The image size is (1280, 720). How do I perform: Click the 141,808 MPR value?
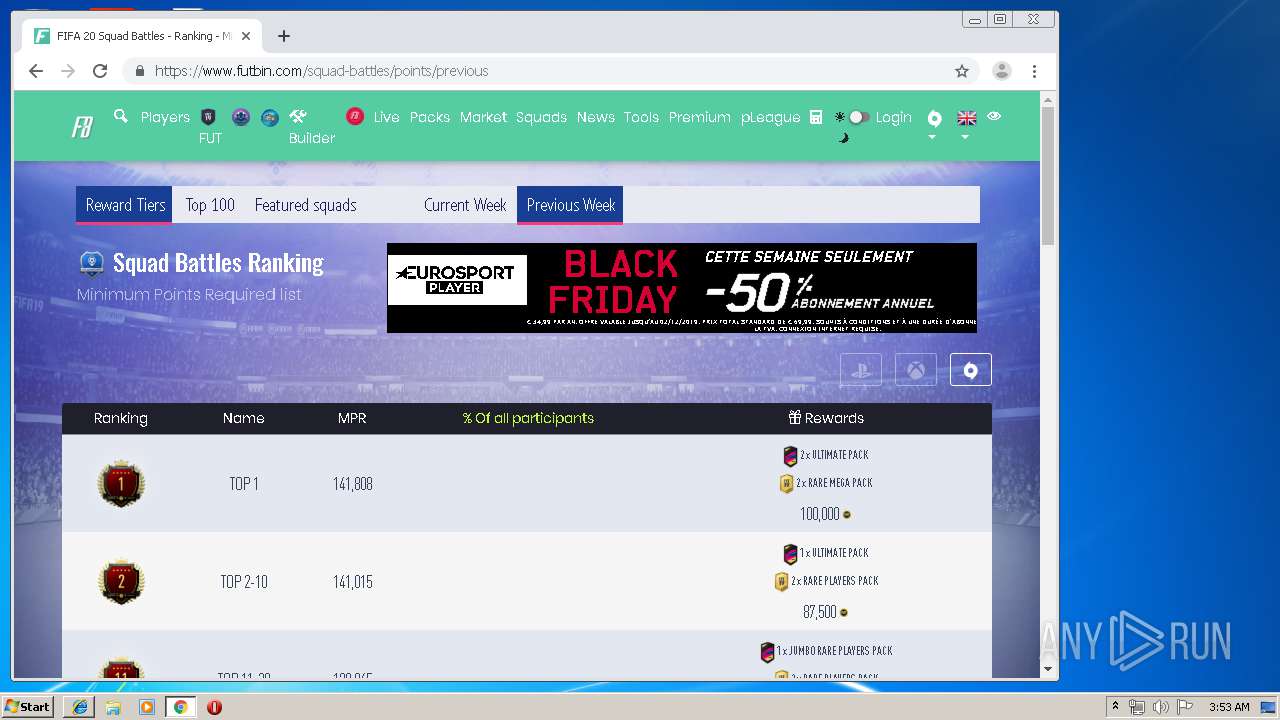(353, 484)
